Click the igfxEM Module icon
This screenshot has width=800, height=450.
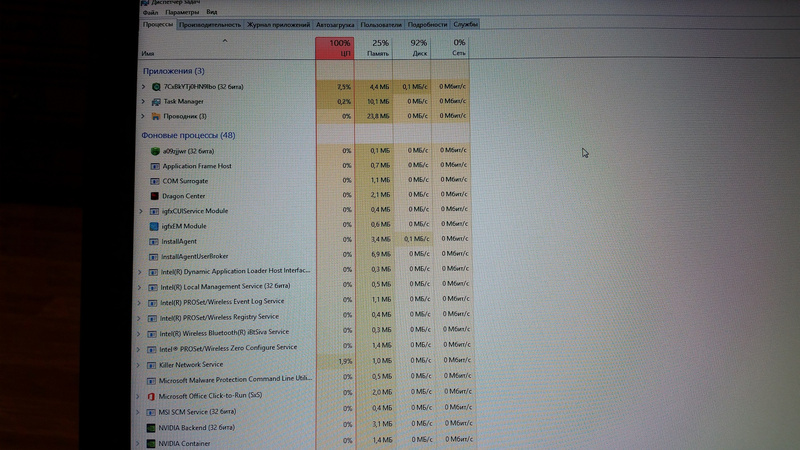pyautogui.click(x=154, y=226)
